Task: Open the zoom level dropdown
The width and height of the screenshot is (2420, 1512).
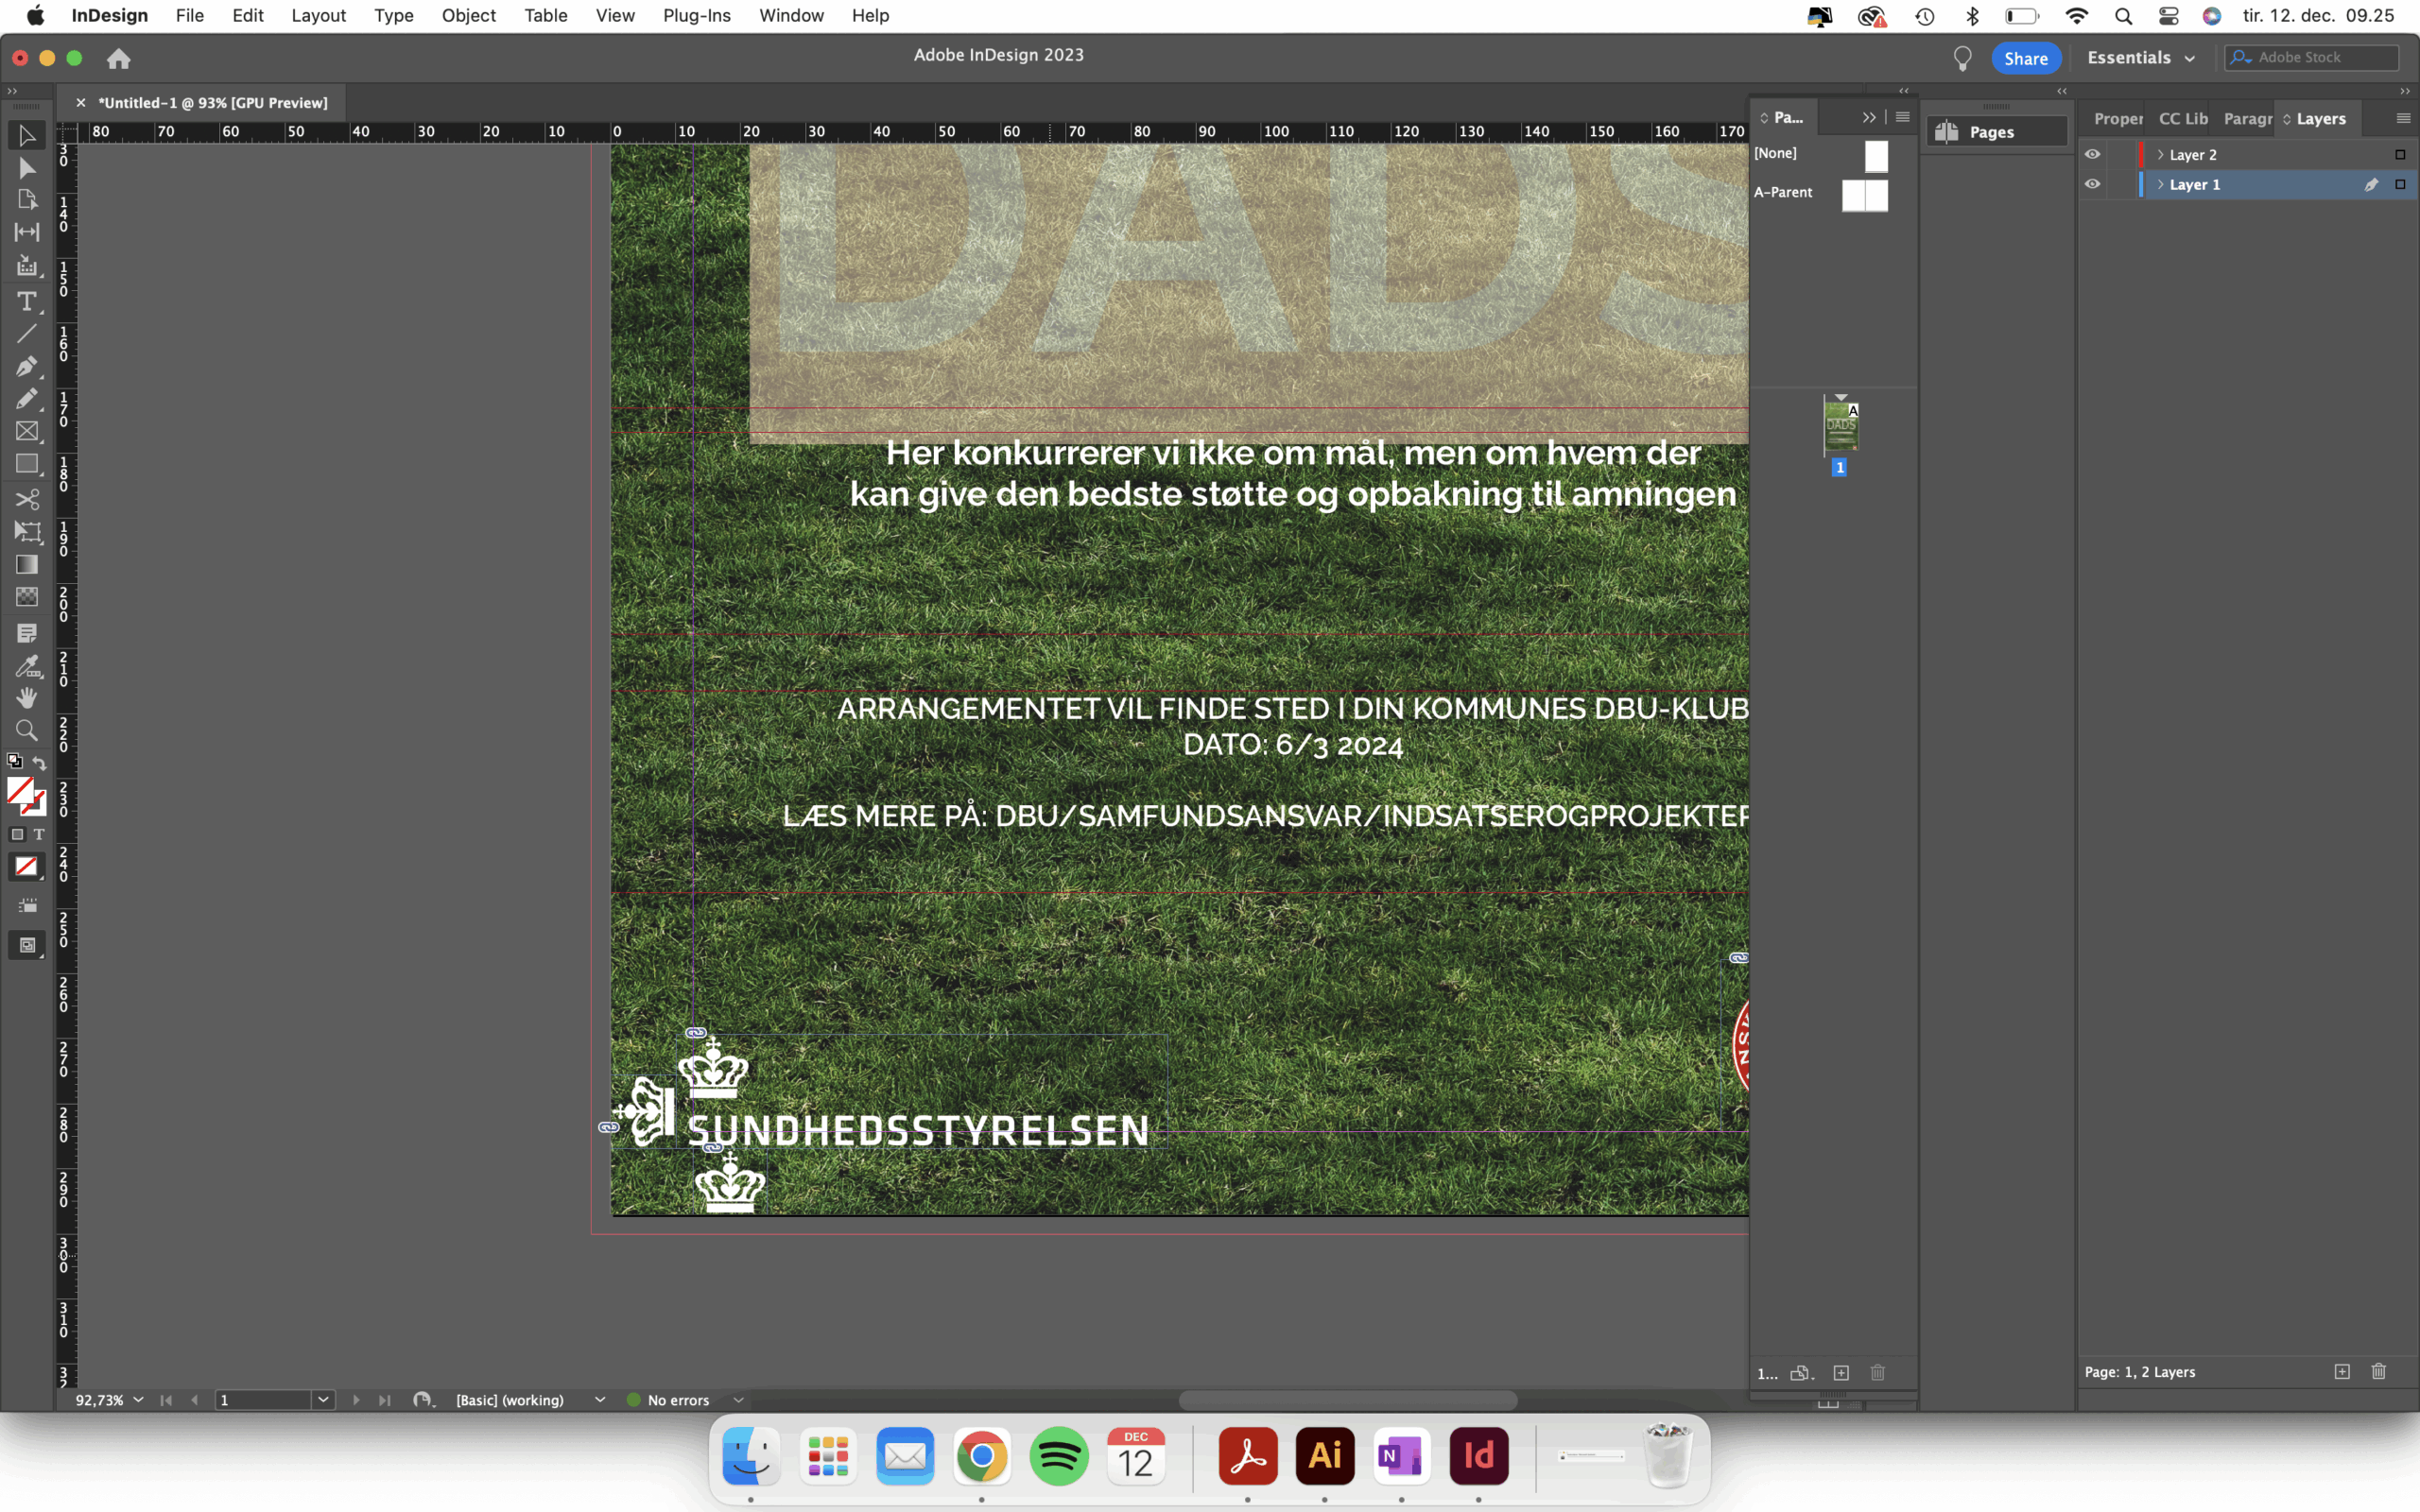Action: (138, 1400)
